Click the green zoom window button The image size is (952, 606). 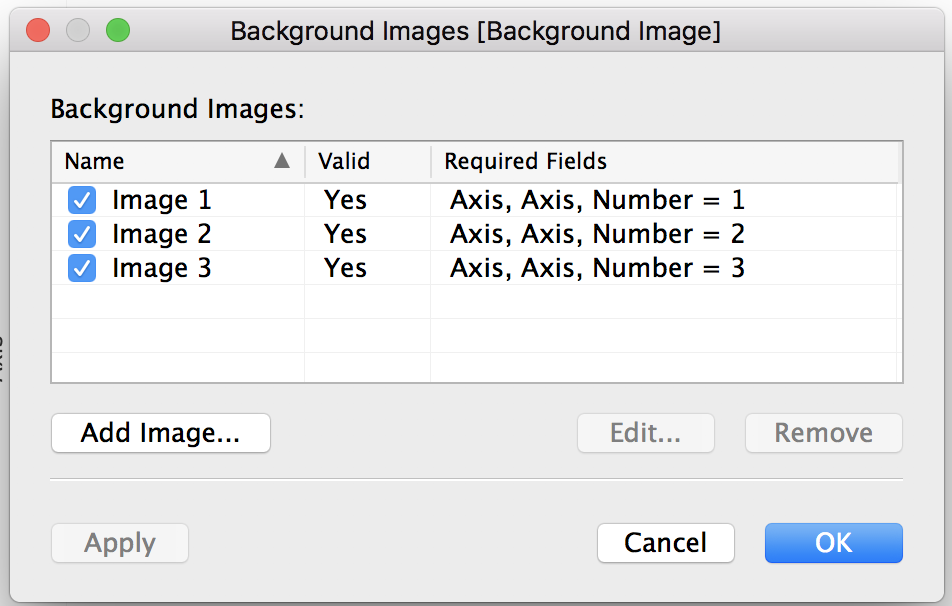(x=118, y=30)
